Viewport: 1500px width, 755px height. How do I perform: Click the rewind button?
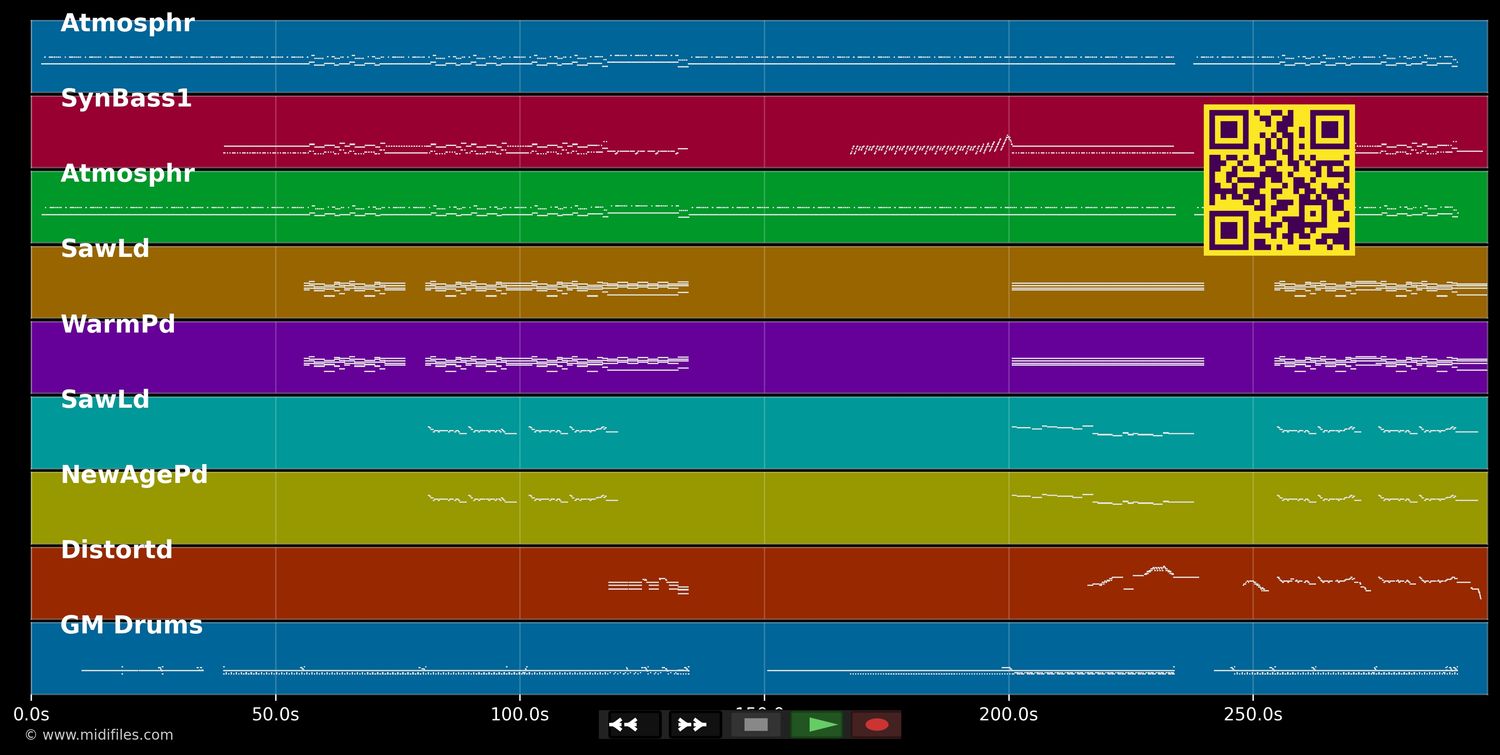point(634,725)
